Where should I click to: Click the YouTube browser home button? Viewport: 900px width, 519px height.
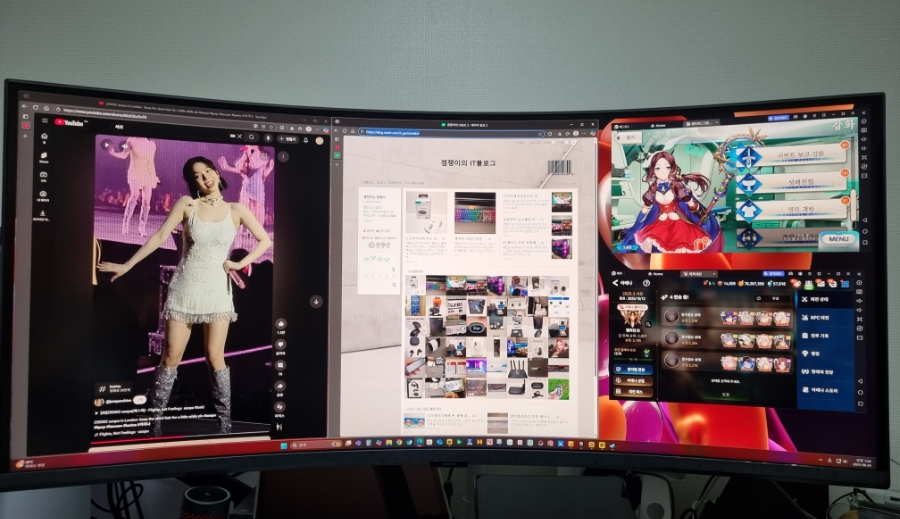[x=45, y=109]
